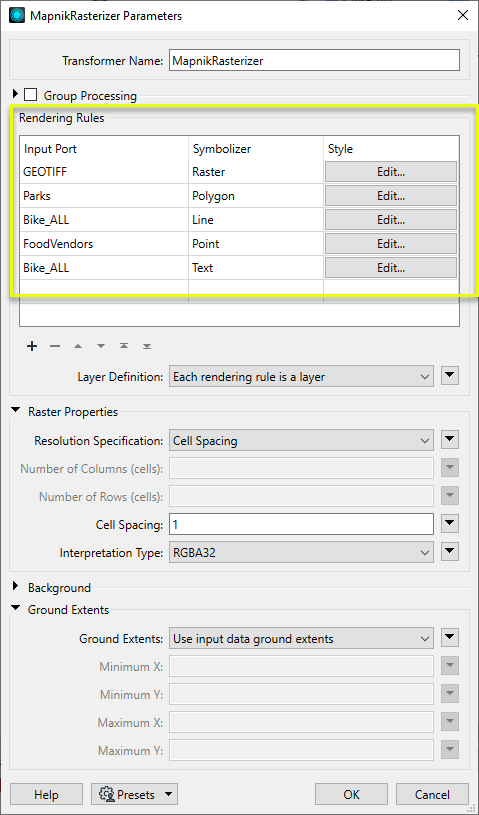
Task: Open the Ground Extents dropdown
Action: click(x=301, y=638)
